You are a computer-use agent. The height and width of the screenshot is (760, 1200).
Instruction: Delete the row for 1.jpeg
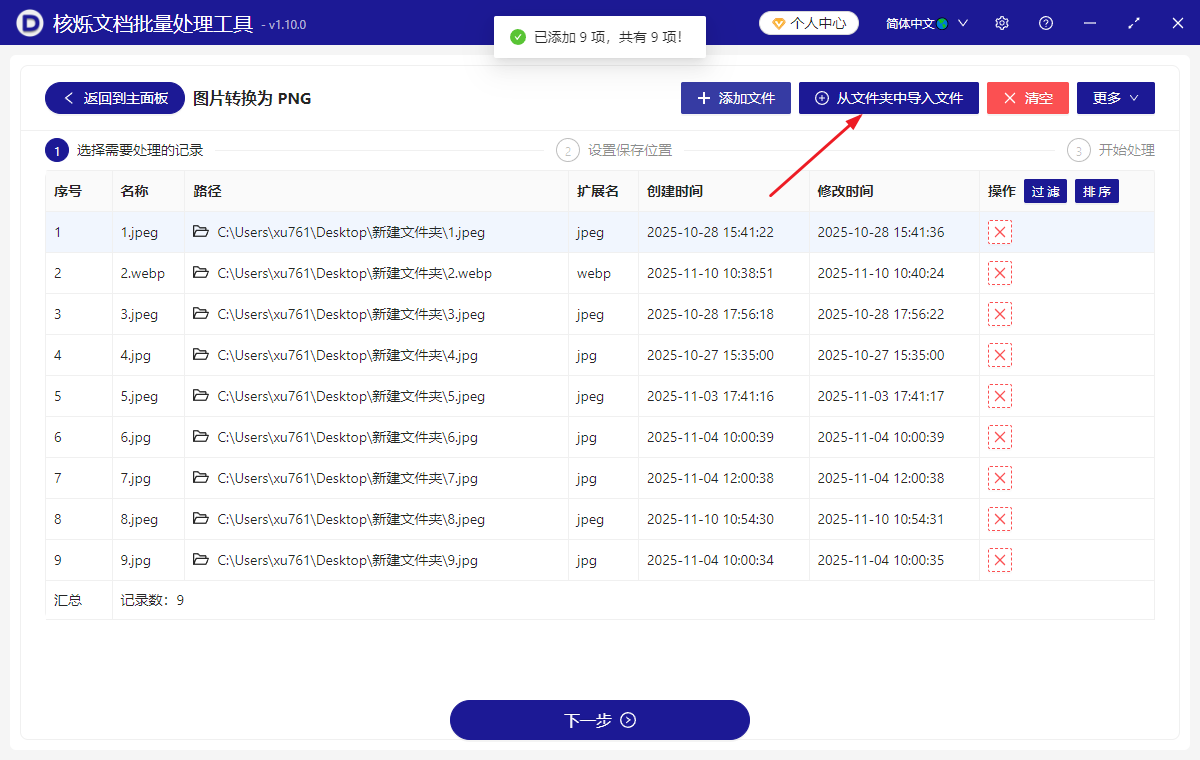click(x=999, y=231)
